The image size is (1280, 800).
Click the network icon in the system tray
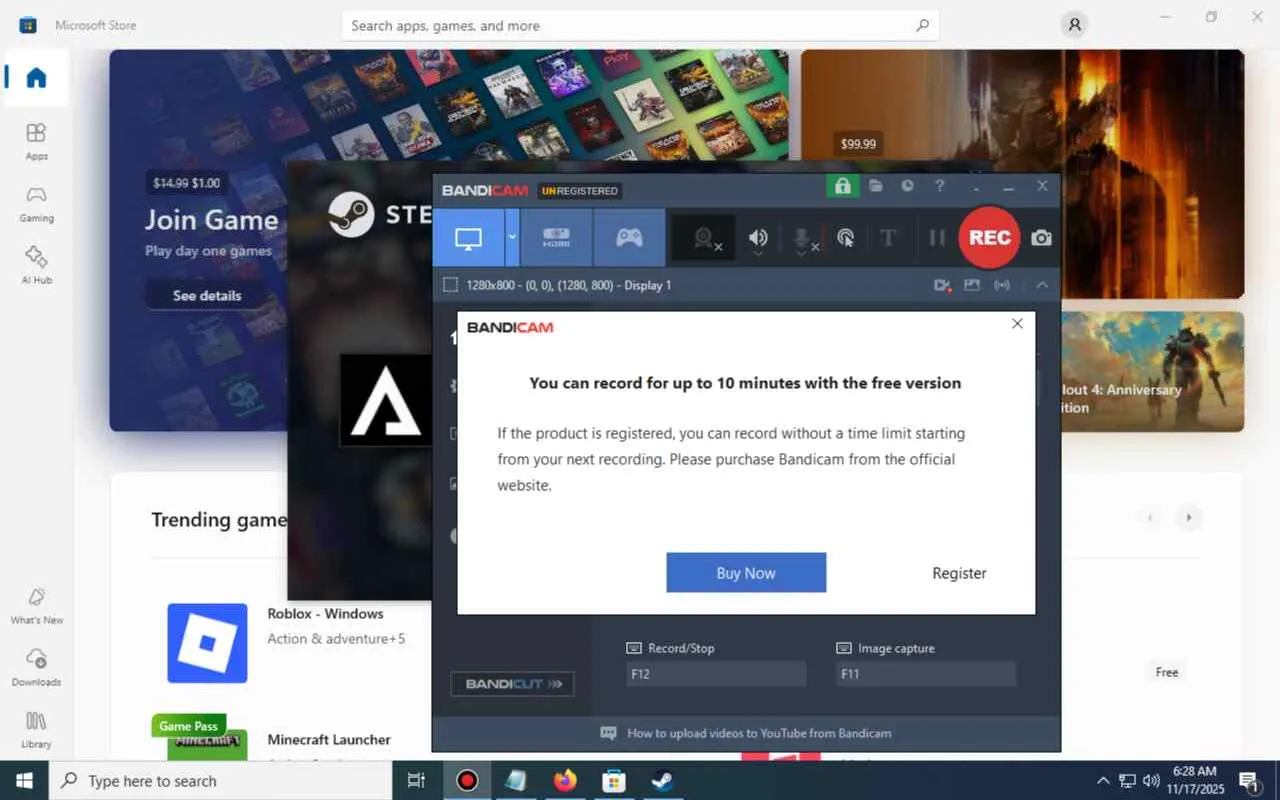point(1127,781)
